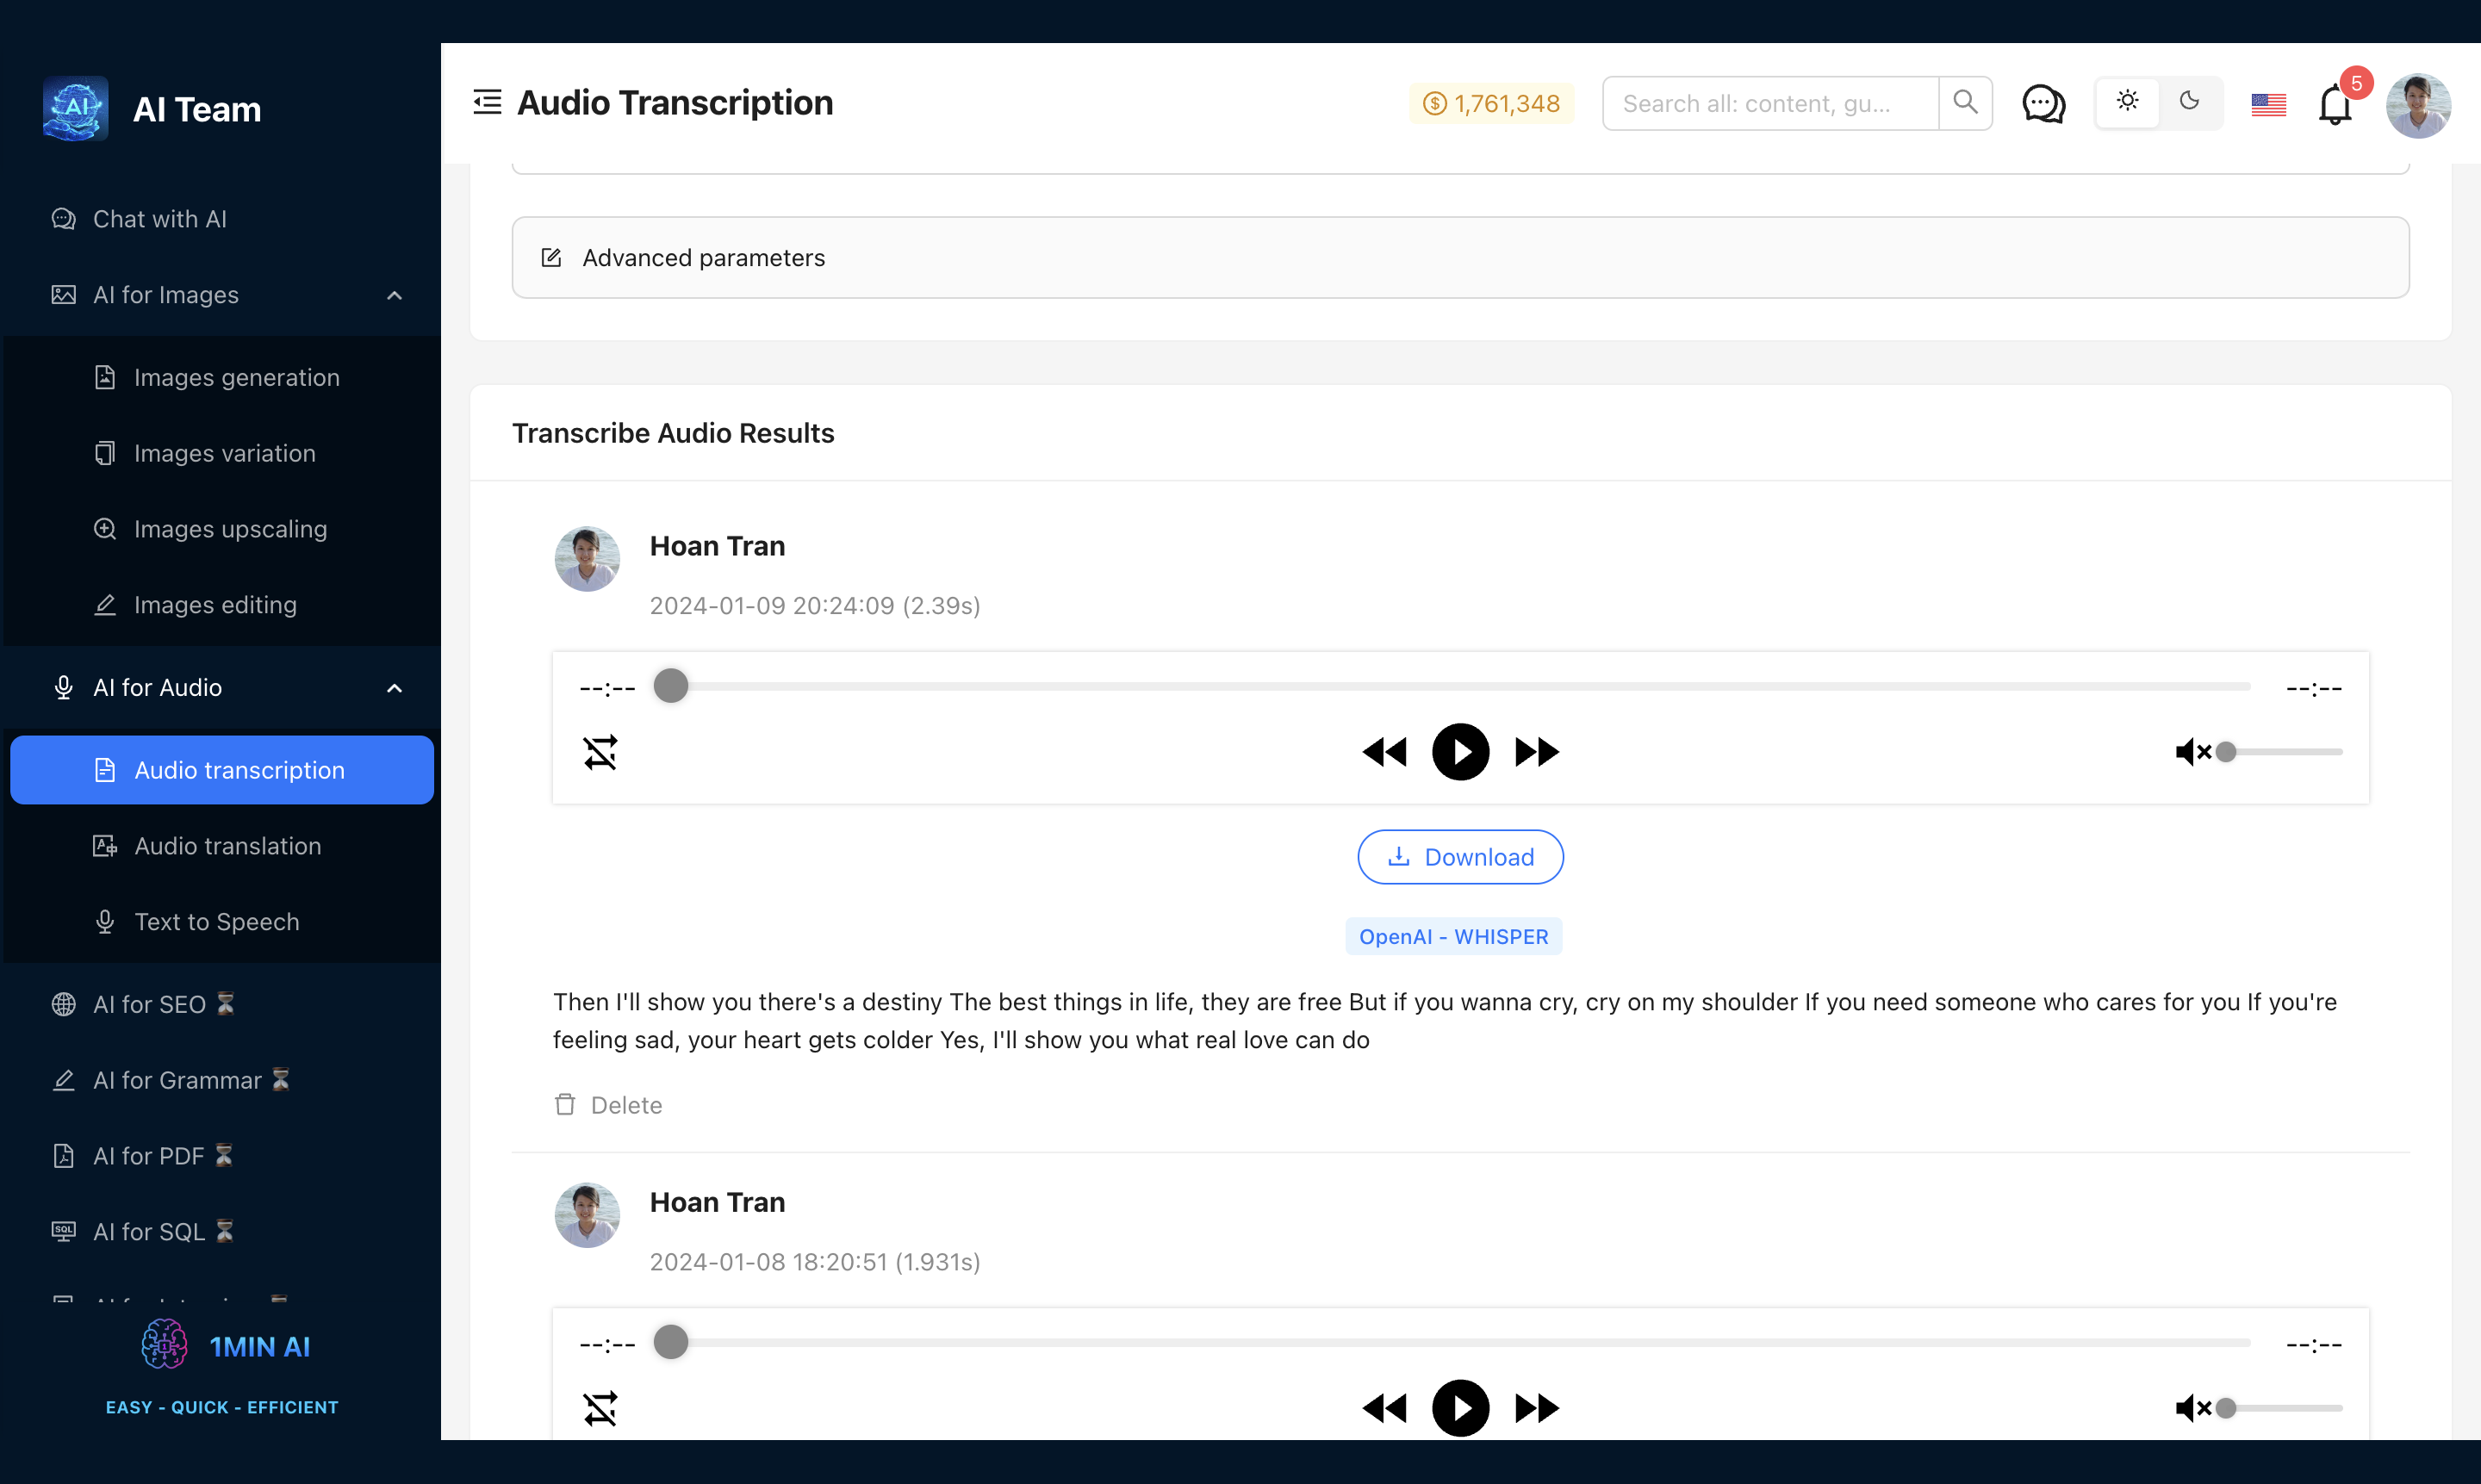The height and width of the screenshot is (1484, 2481).
Task: Toggle loop icon on first audio player
Action: point(600,752)
